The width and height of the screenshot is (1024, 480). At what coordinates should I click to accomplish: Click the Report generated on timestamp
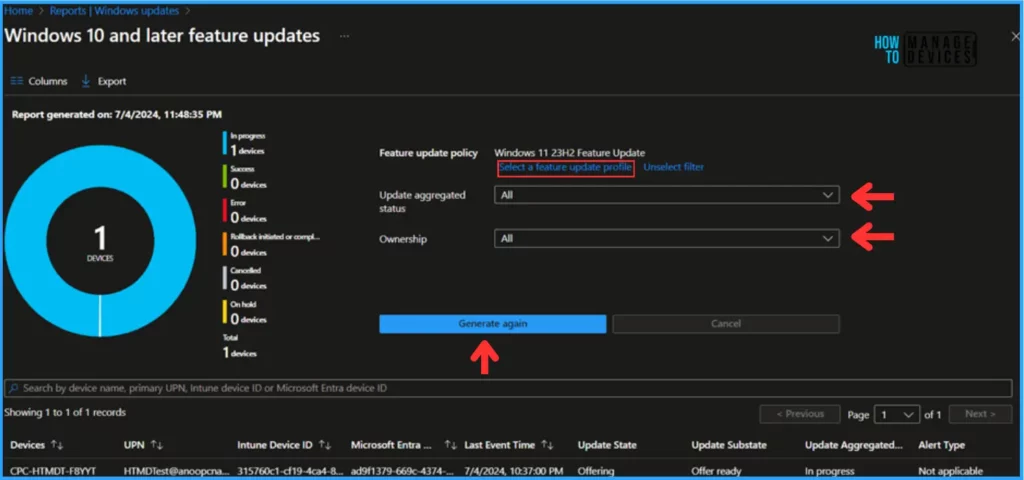click(x=117, y=114)
